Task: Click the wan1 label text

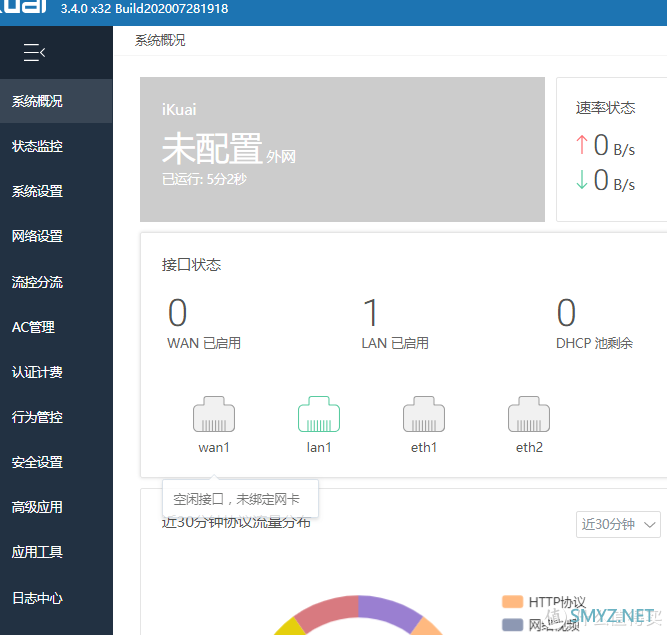Action: 214,447
